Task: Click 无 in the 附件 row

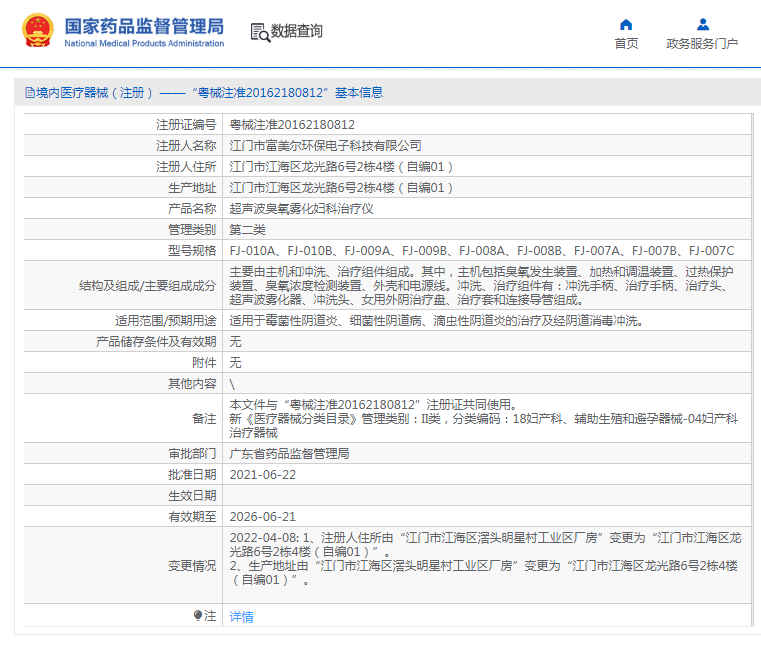Action: tap(235, 363)
